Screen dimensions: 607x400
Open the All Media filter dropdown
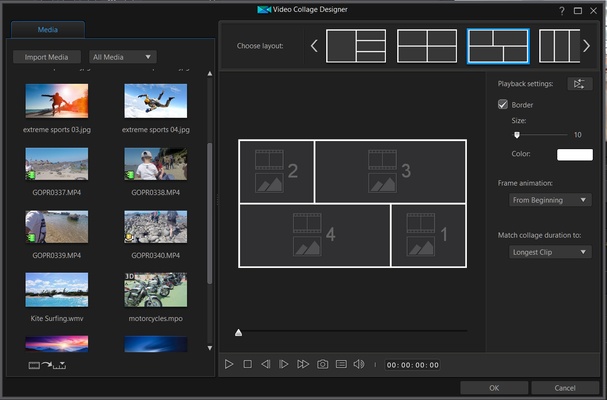(123, 57)
